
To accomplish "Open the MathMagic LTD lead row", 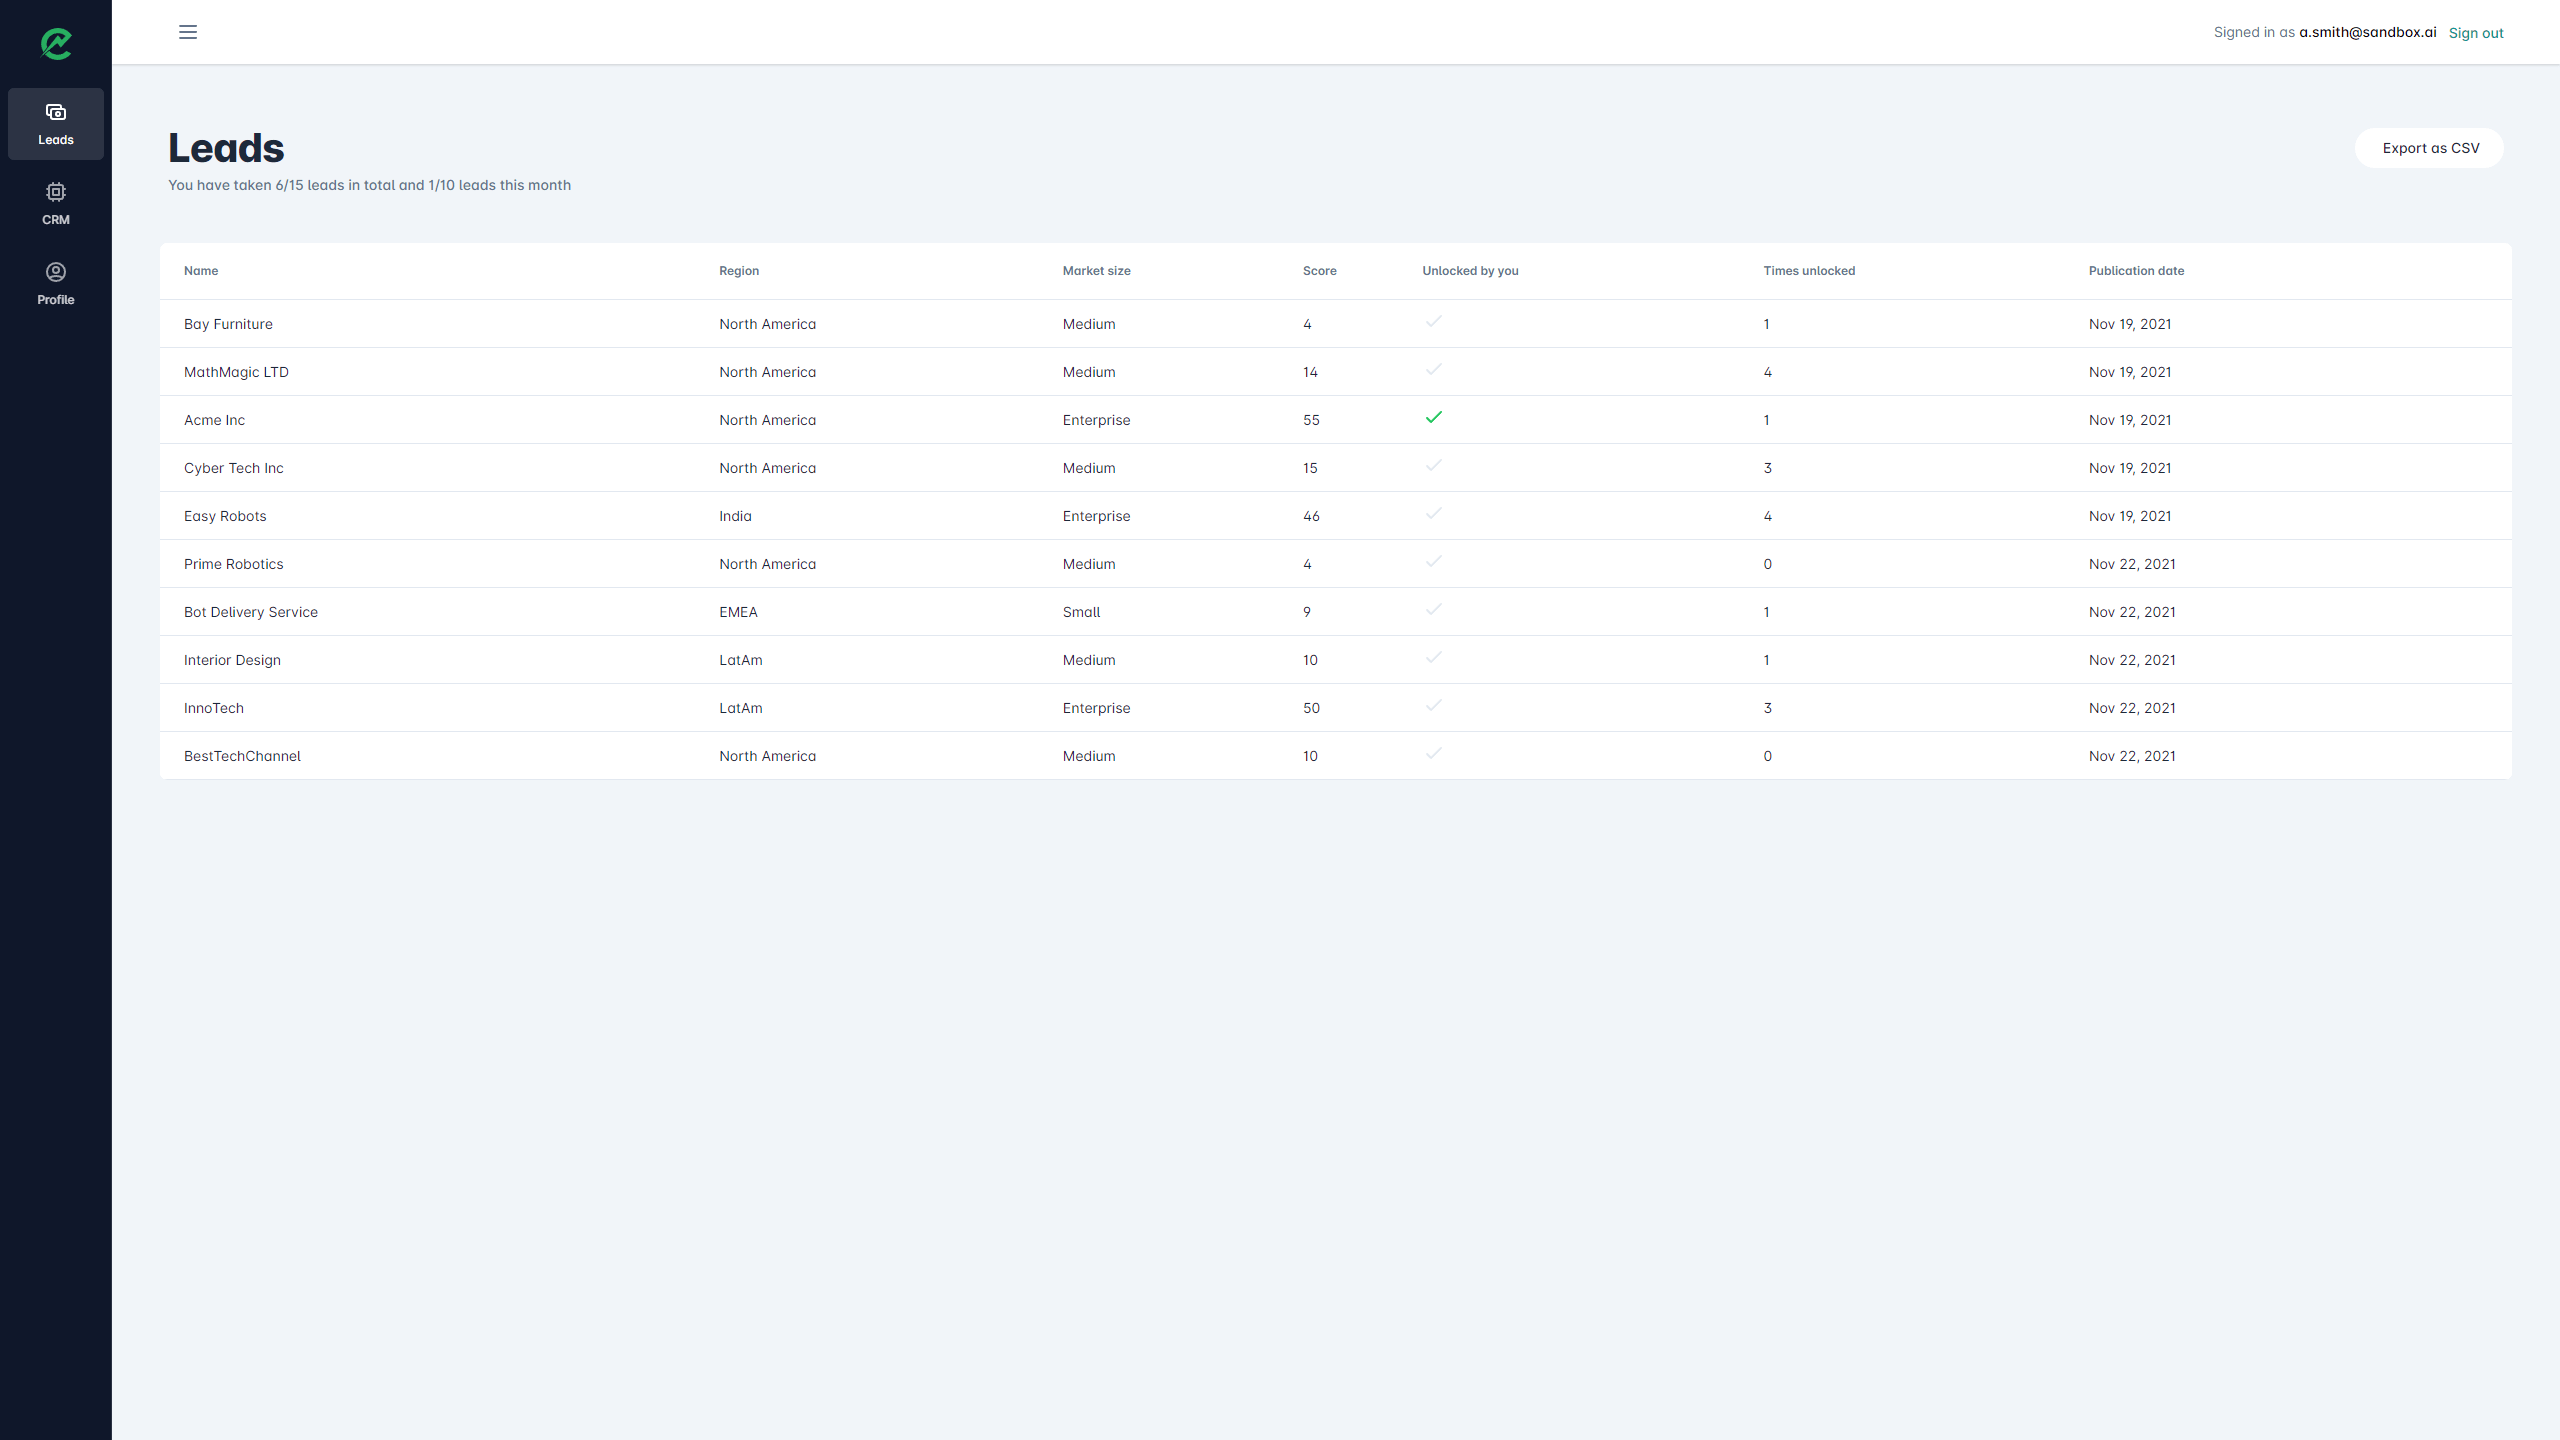I will pyautogui.click(x=236, y=372).
